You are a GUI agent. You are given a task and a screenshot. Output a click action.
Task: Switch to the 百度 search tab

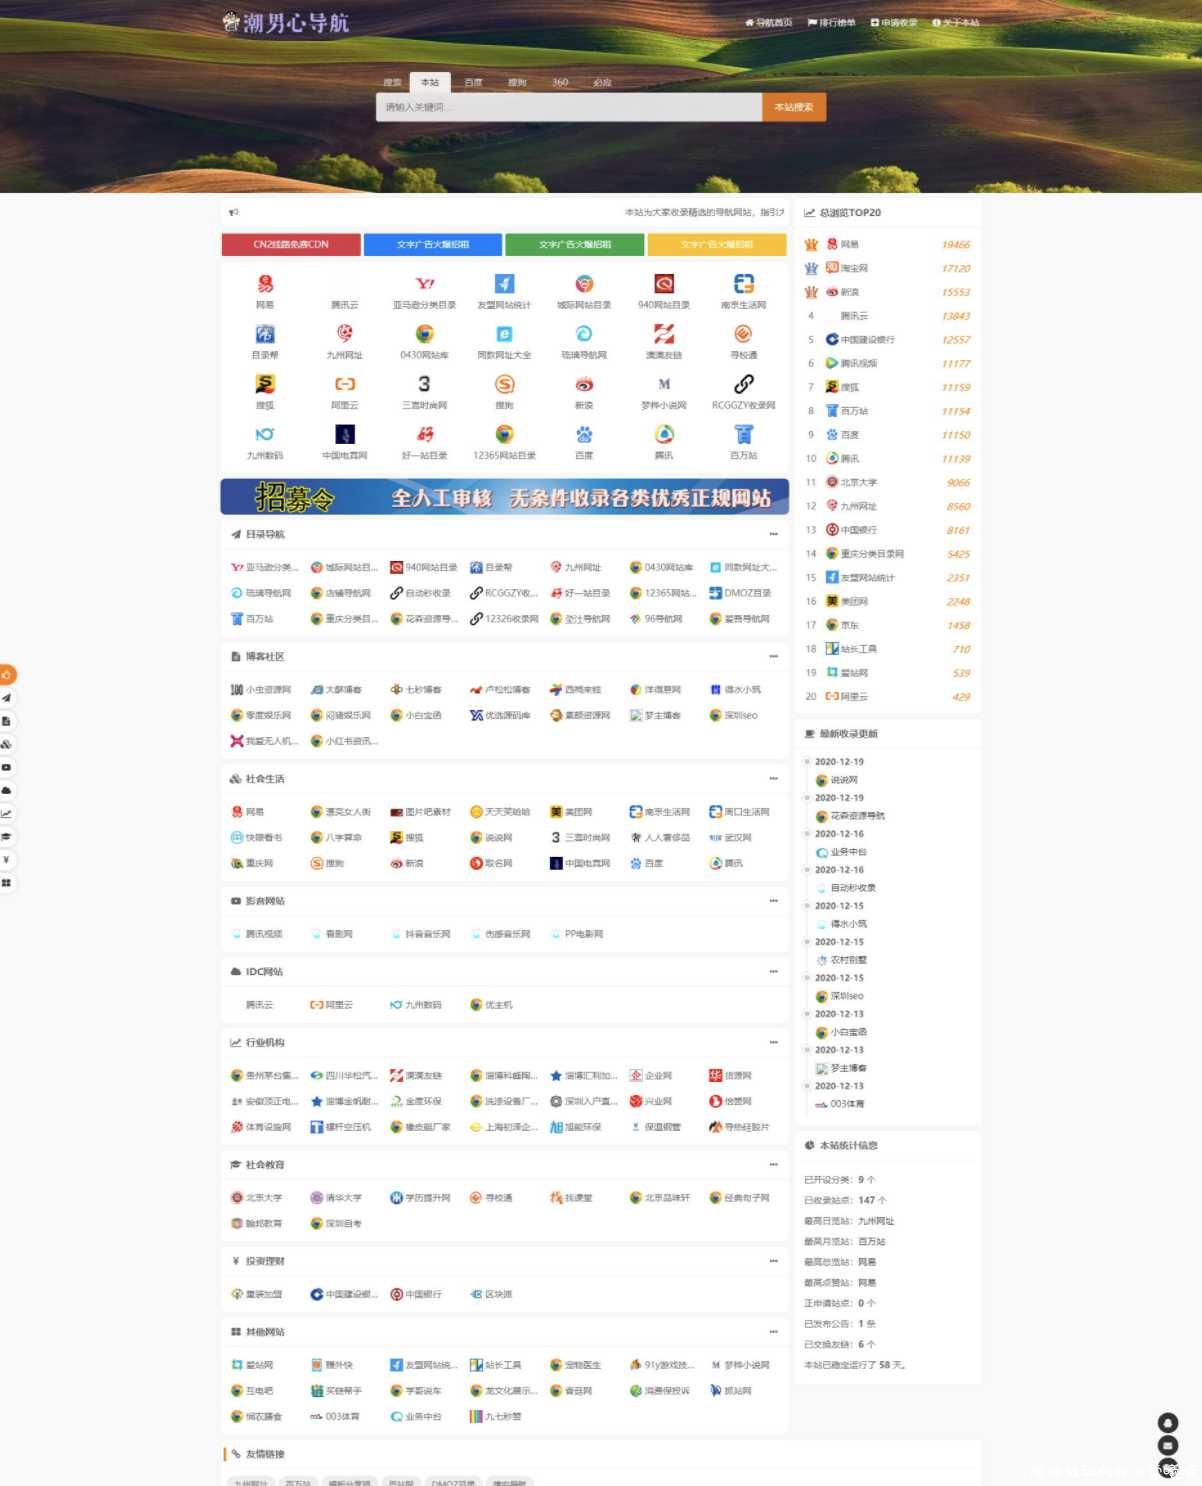(474, 82)
